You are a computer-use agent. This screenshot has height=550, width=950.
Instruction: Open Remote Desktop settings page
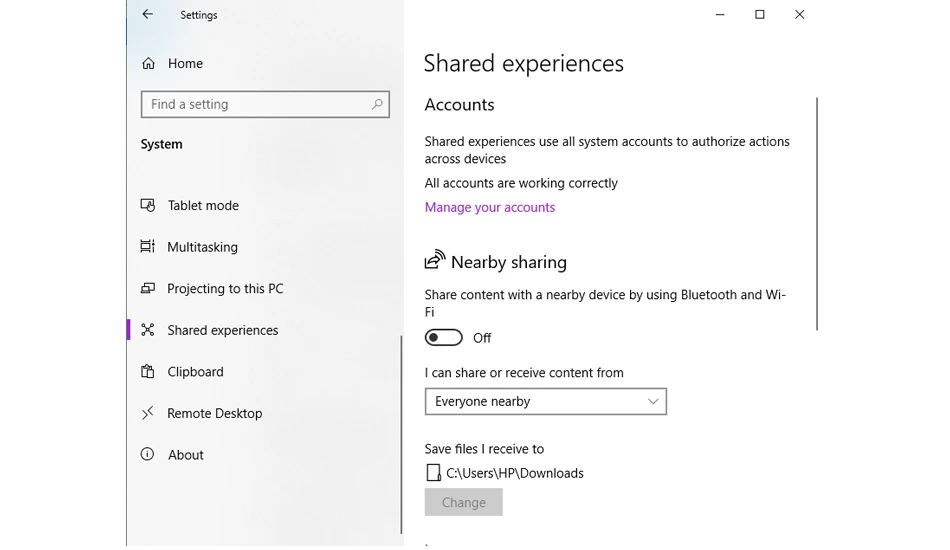214,413
